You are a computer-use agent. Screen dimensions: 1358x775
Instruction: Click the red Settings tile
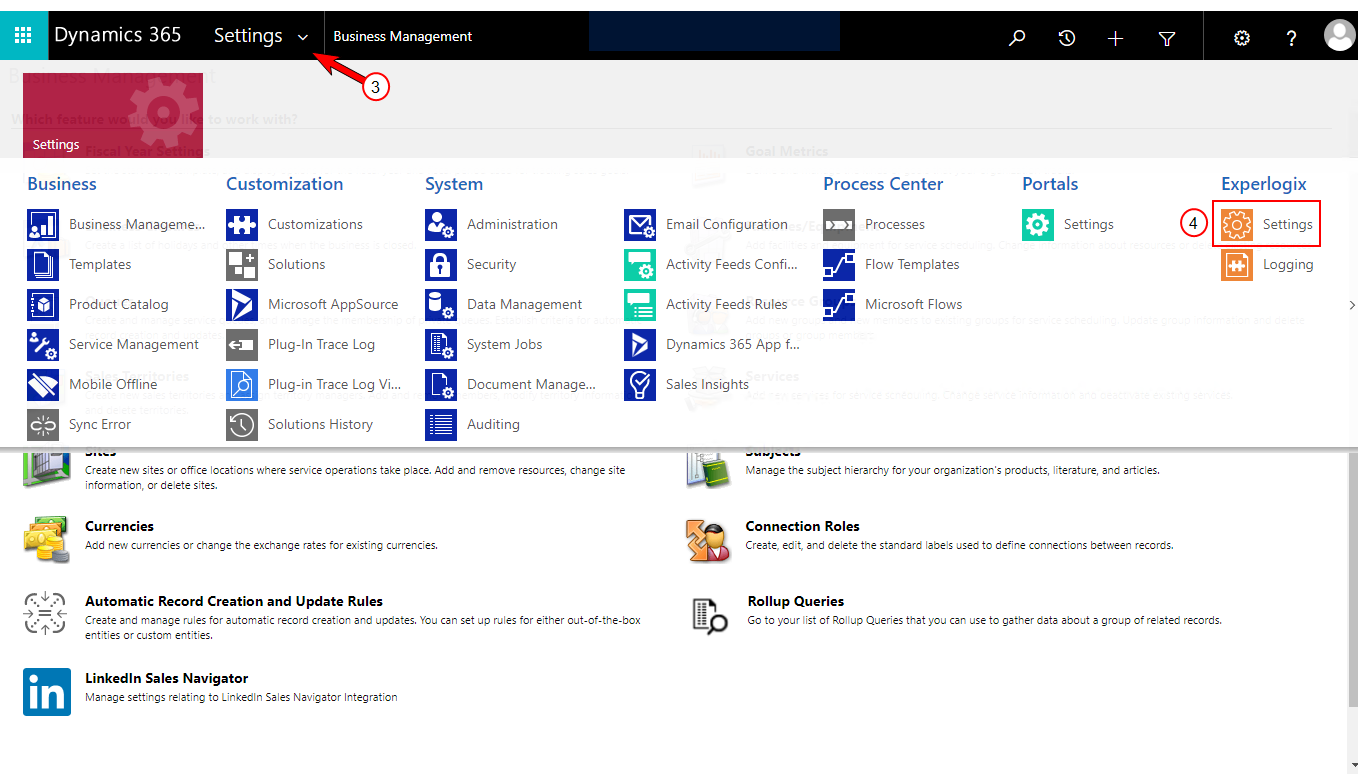pos(113,115)
